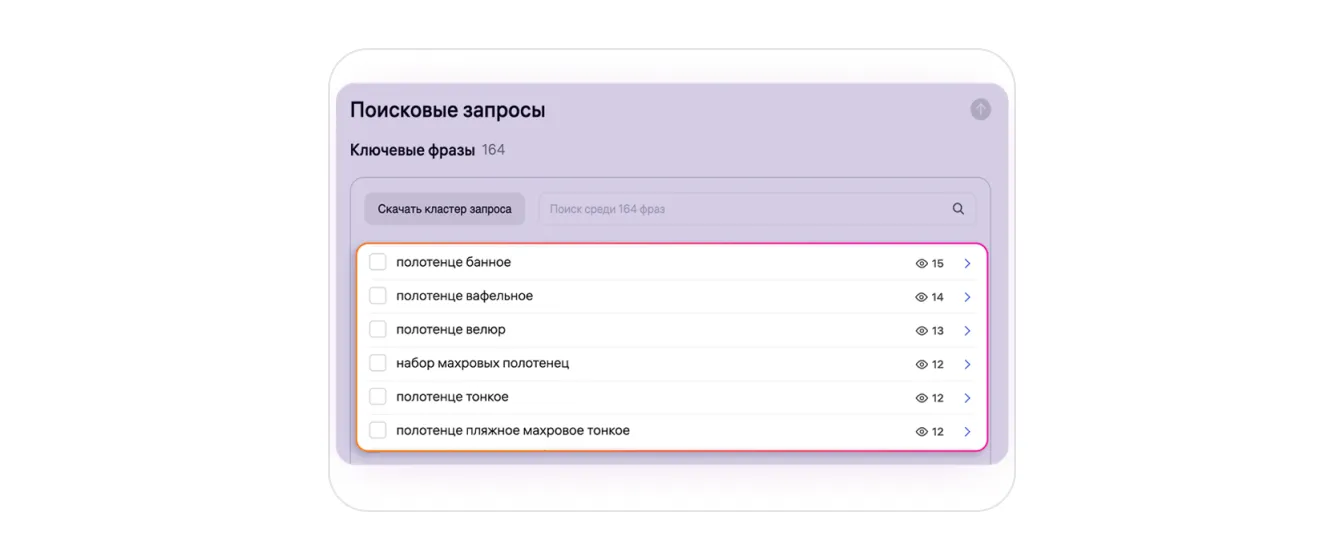This screenshot has height=557, width=1344.
Task: Click eye icon for полотенце пляжное махровое тонкое
Action: [922, 432]
